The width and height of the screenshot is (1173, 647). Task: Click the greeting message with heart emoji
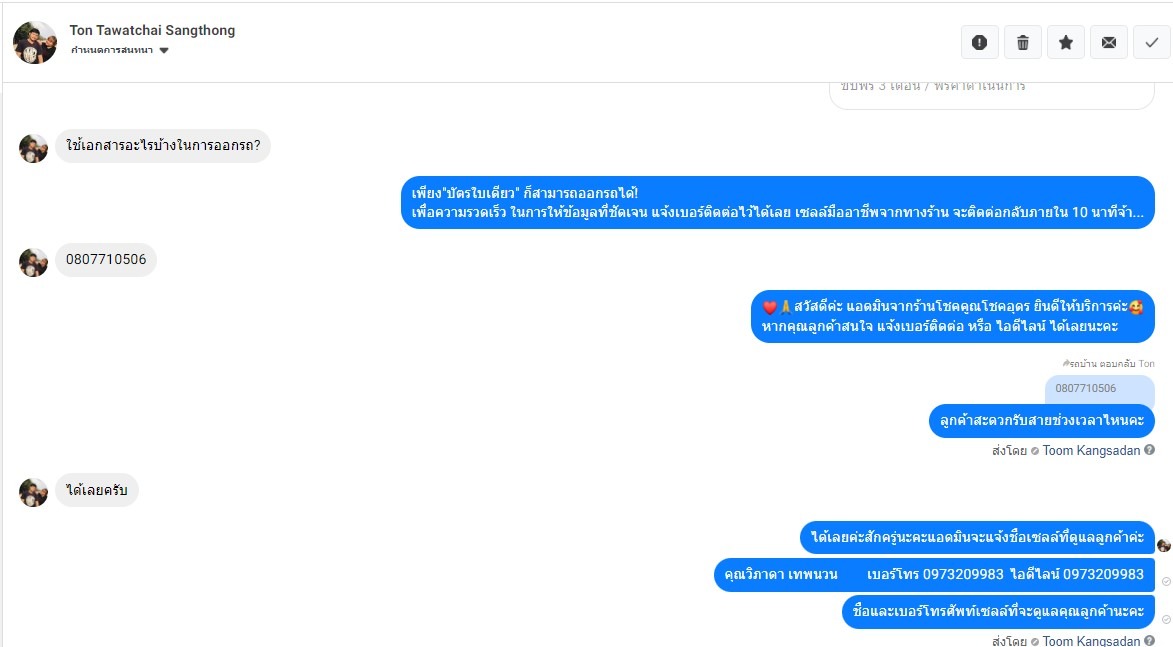(952, 316)
